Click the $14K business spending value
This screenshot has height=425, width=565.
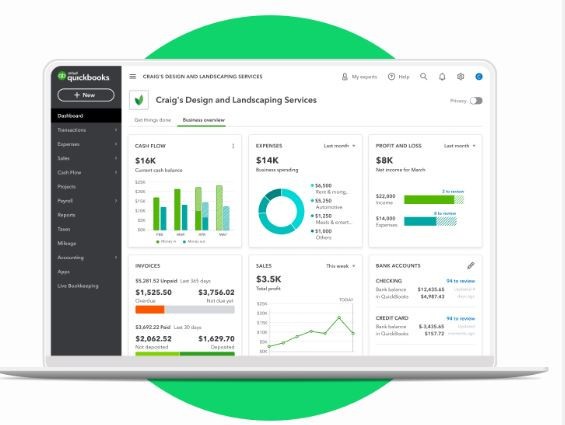[x=267, y=160]
